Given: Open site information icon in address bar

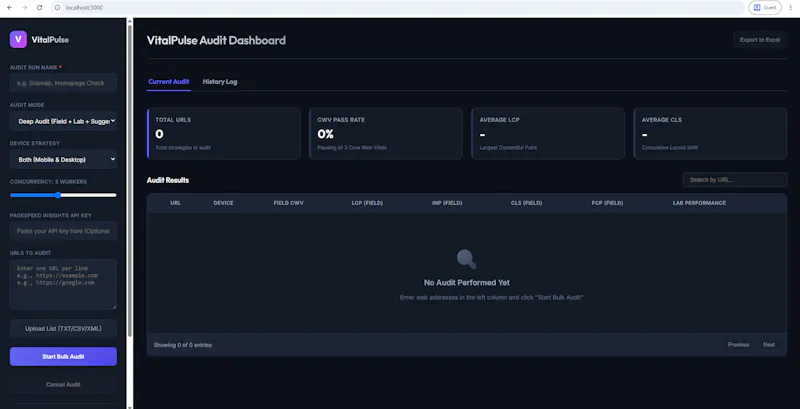Looking at the screenshot, I should coord(58,8).
